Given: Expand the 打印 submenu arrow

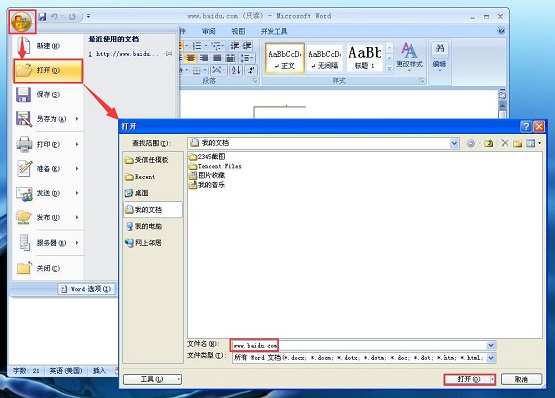Looking at the screenshot, I should (77, 144).
